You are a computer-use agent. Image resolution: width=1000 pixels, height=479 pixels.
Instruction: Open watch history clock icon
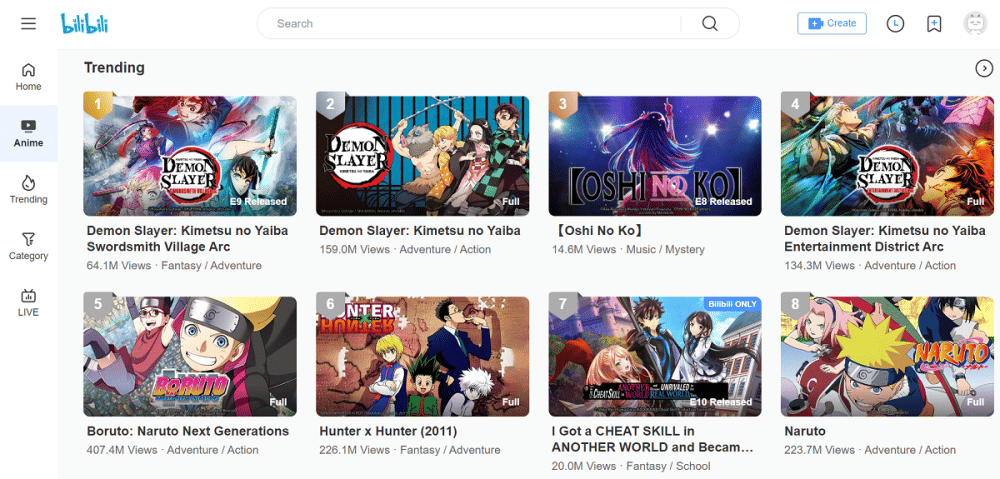[895, 24]
